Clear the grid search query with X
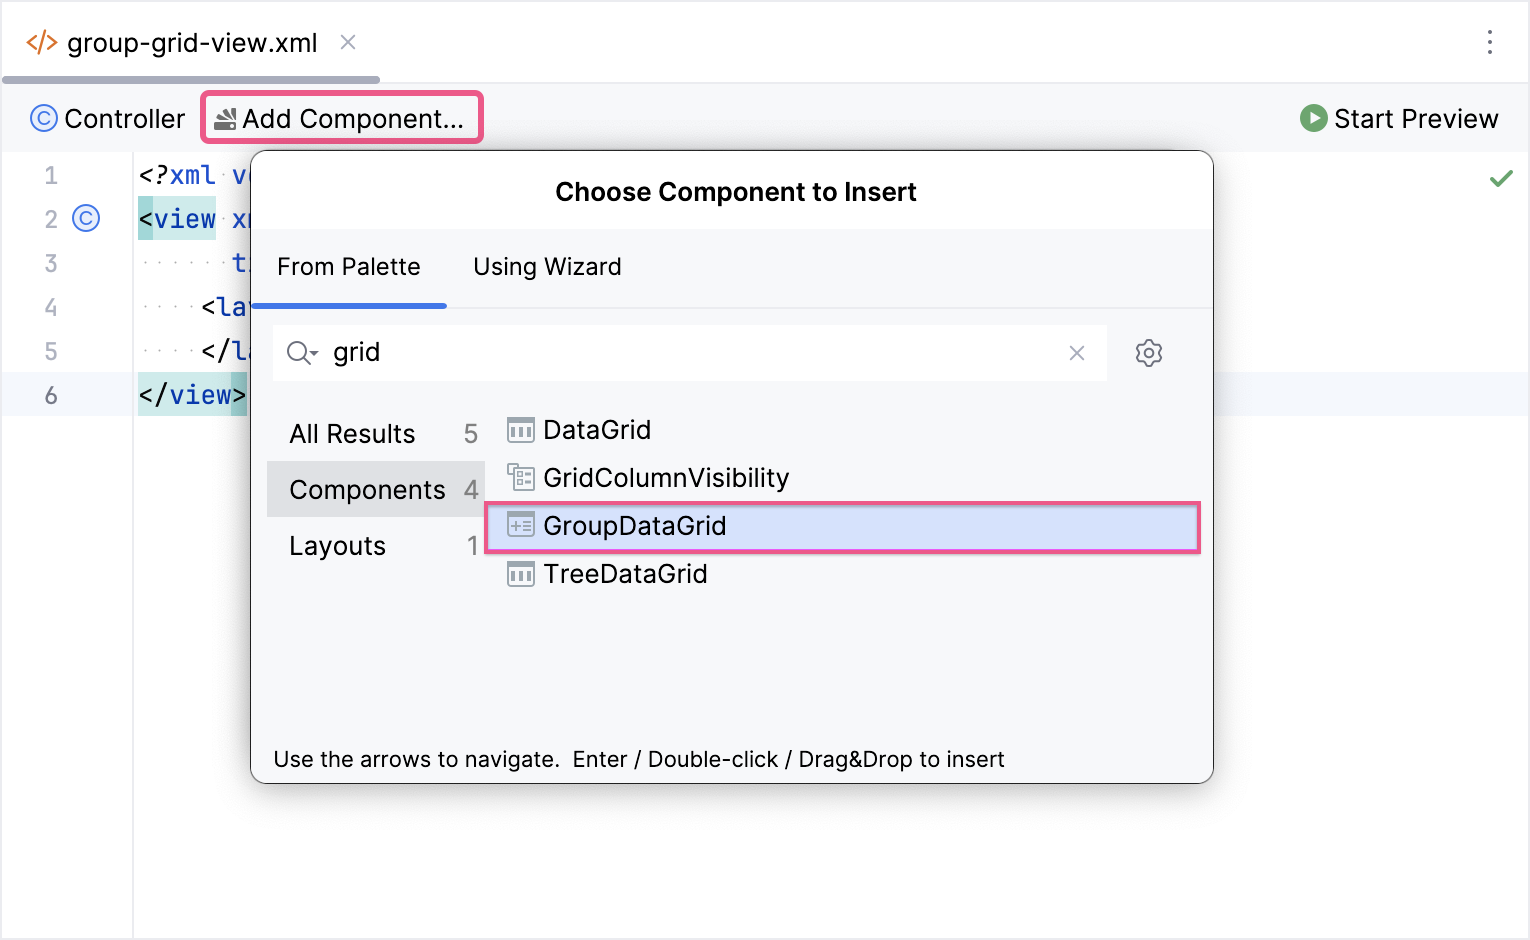This screenshot has width=1530, height=940. (x=1076, y=352)
